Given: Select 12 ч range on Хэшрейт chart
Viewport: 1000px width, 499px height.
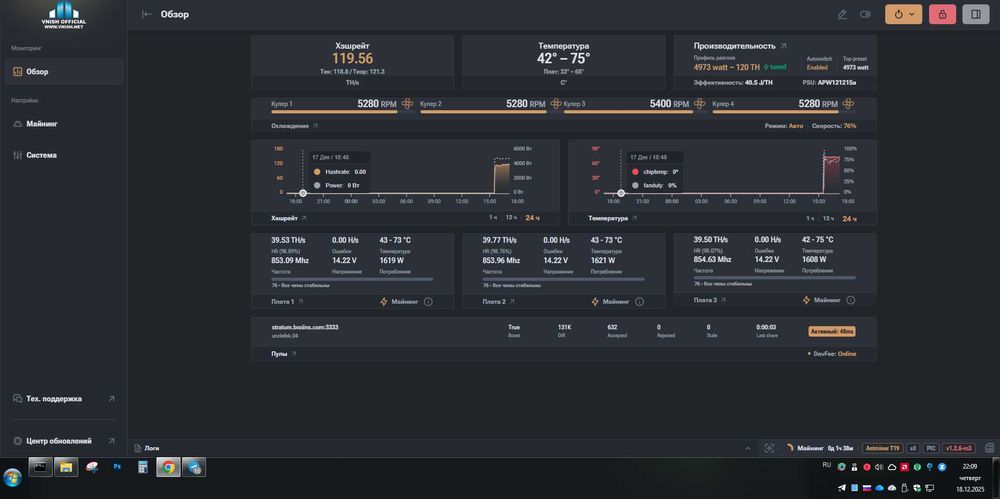Looking at the screenshot, I should point(511,218).
